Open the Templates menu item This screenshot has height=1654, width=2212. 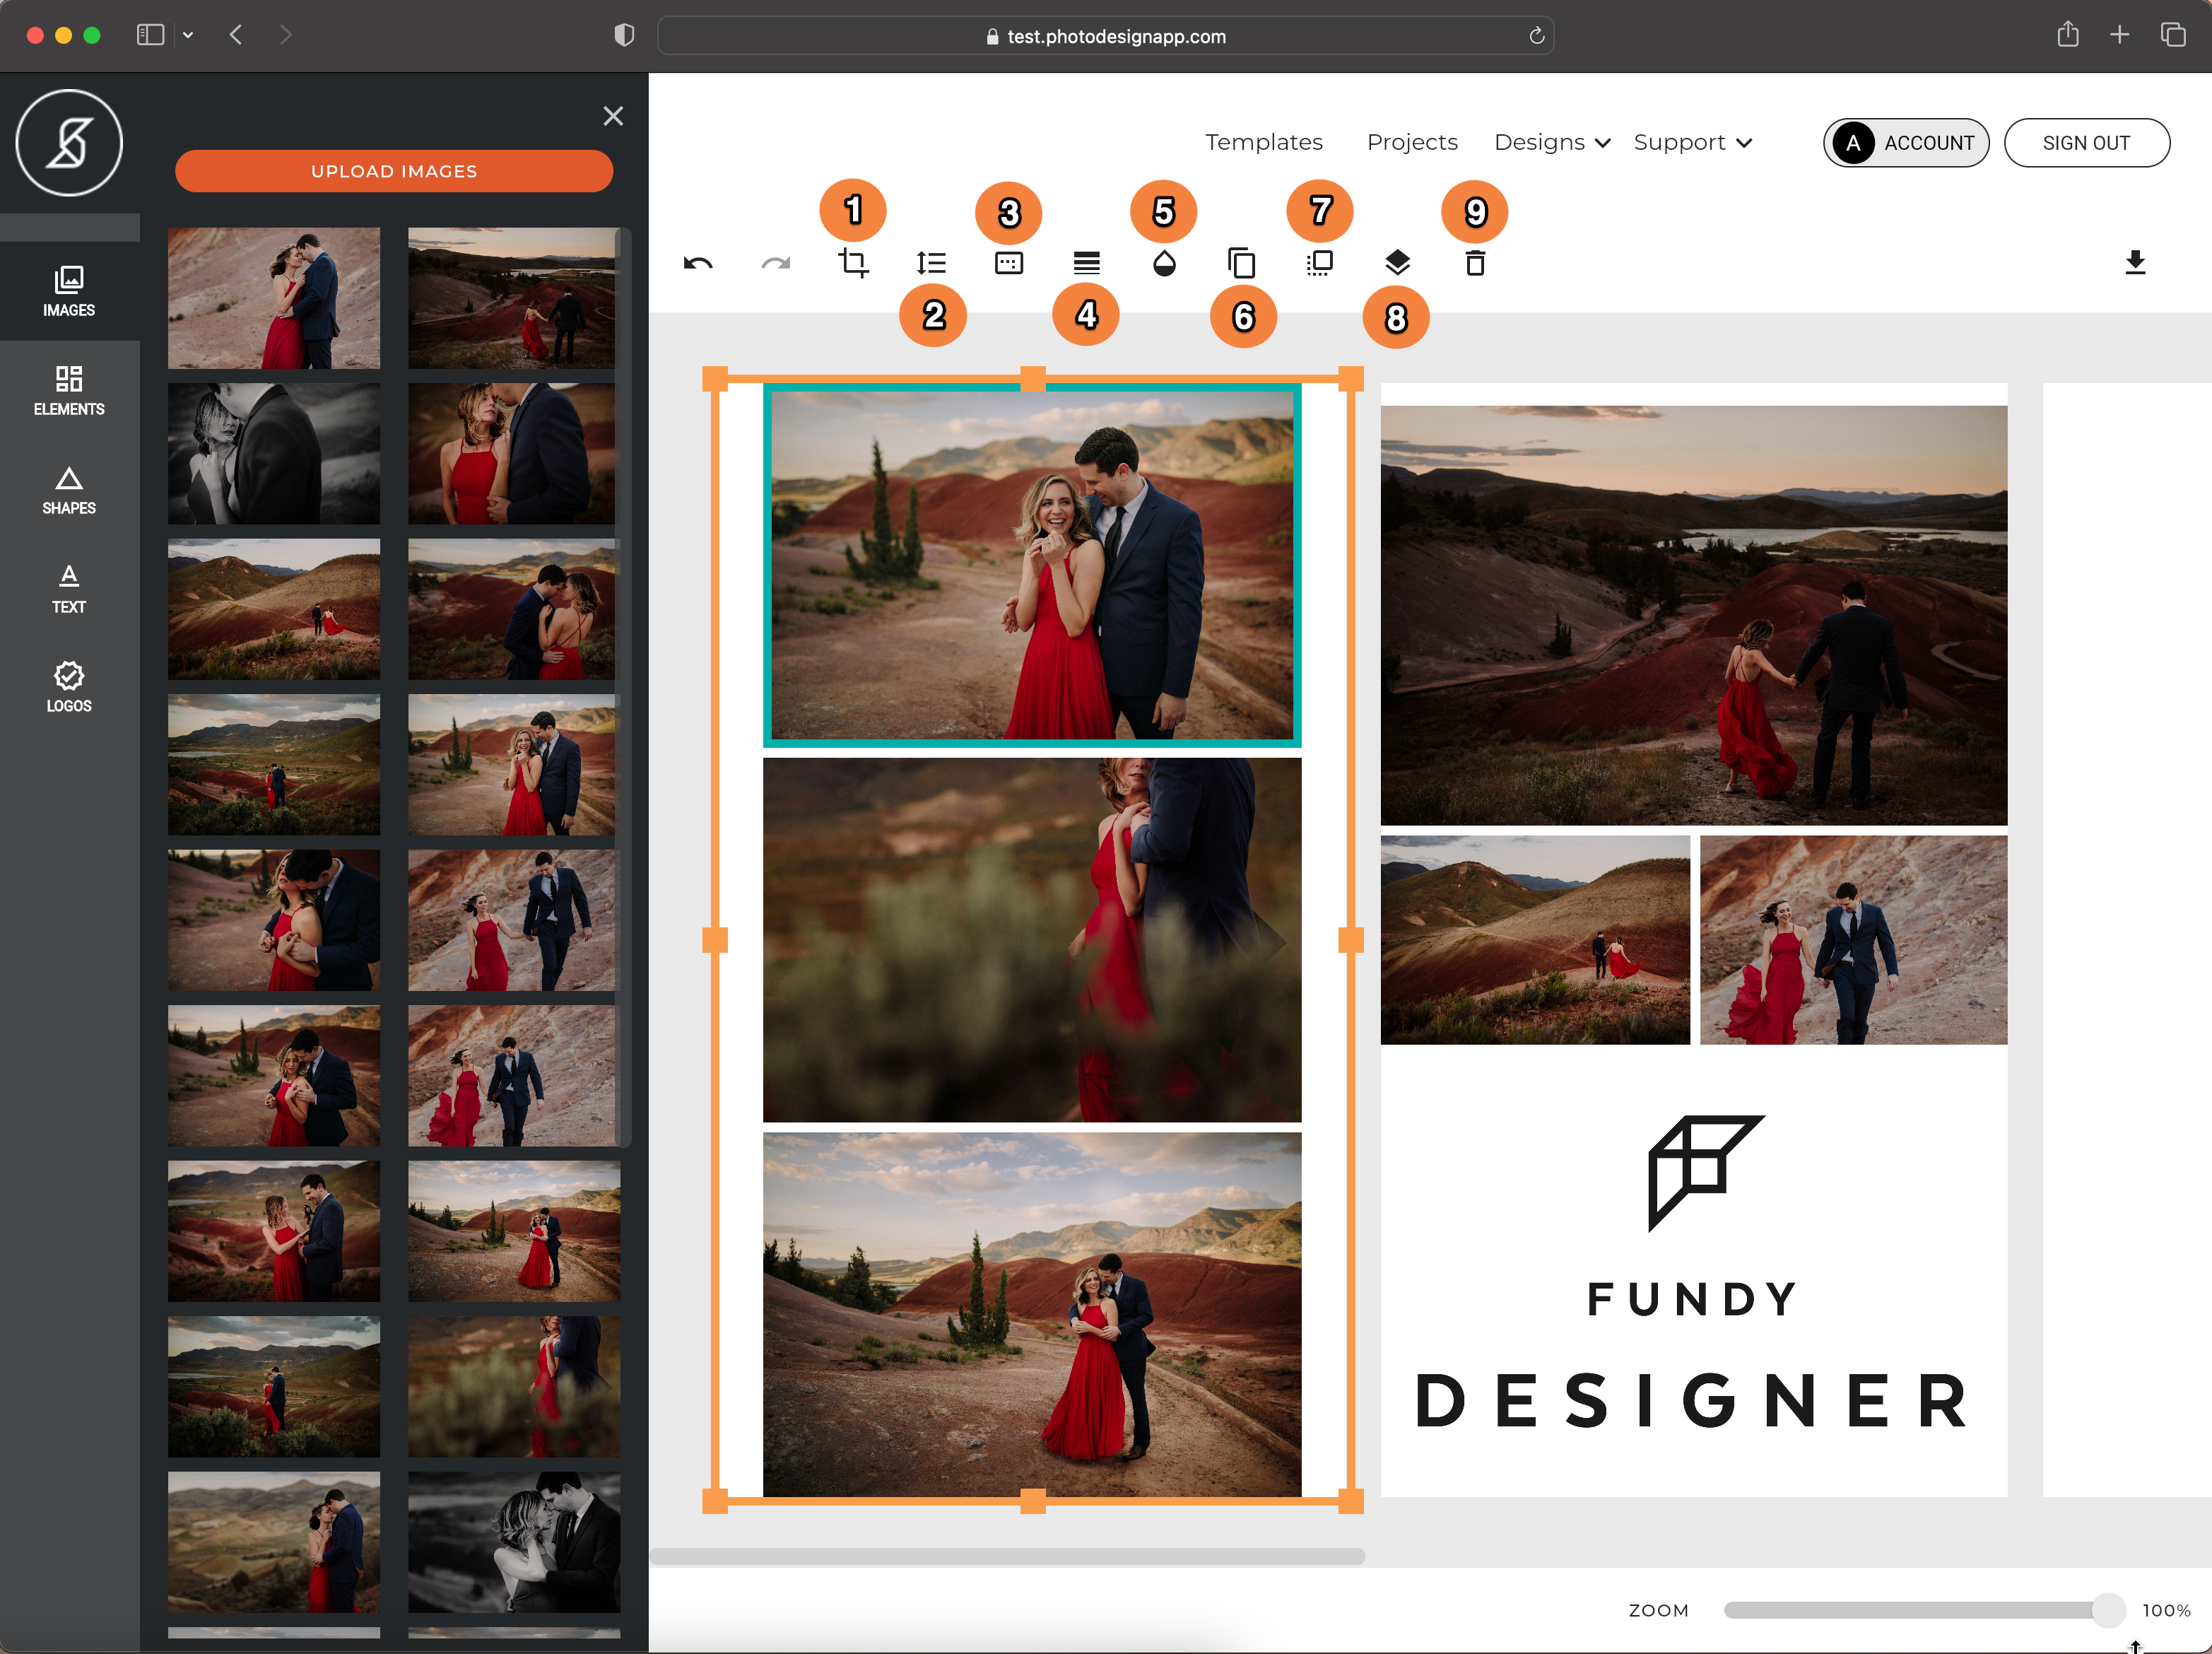tap(1263, 142)
